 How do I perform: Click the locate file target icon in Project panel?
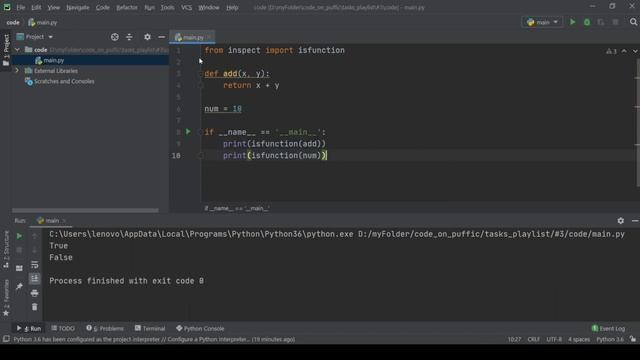coord(115,37)
